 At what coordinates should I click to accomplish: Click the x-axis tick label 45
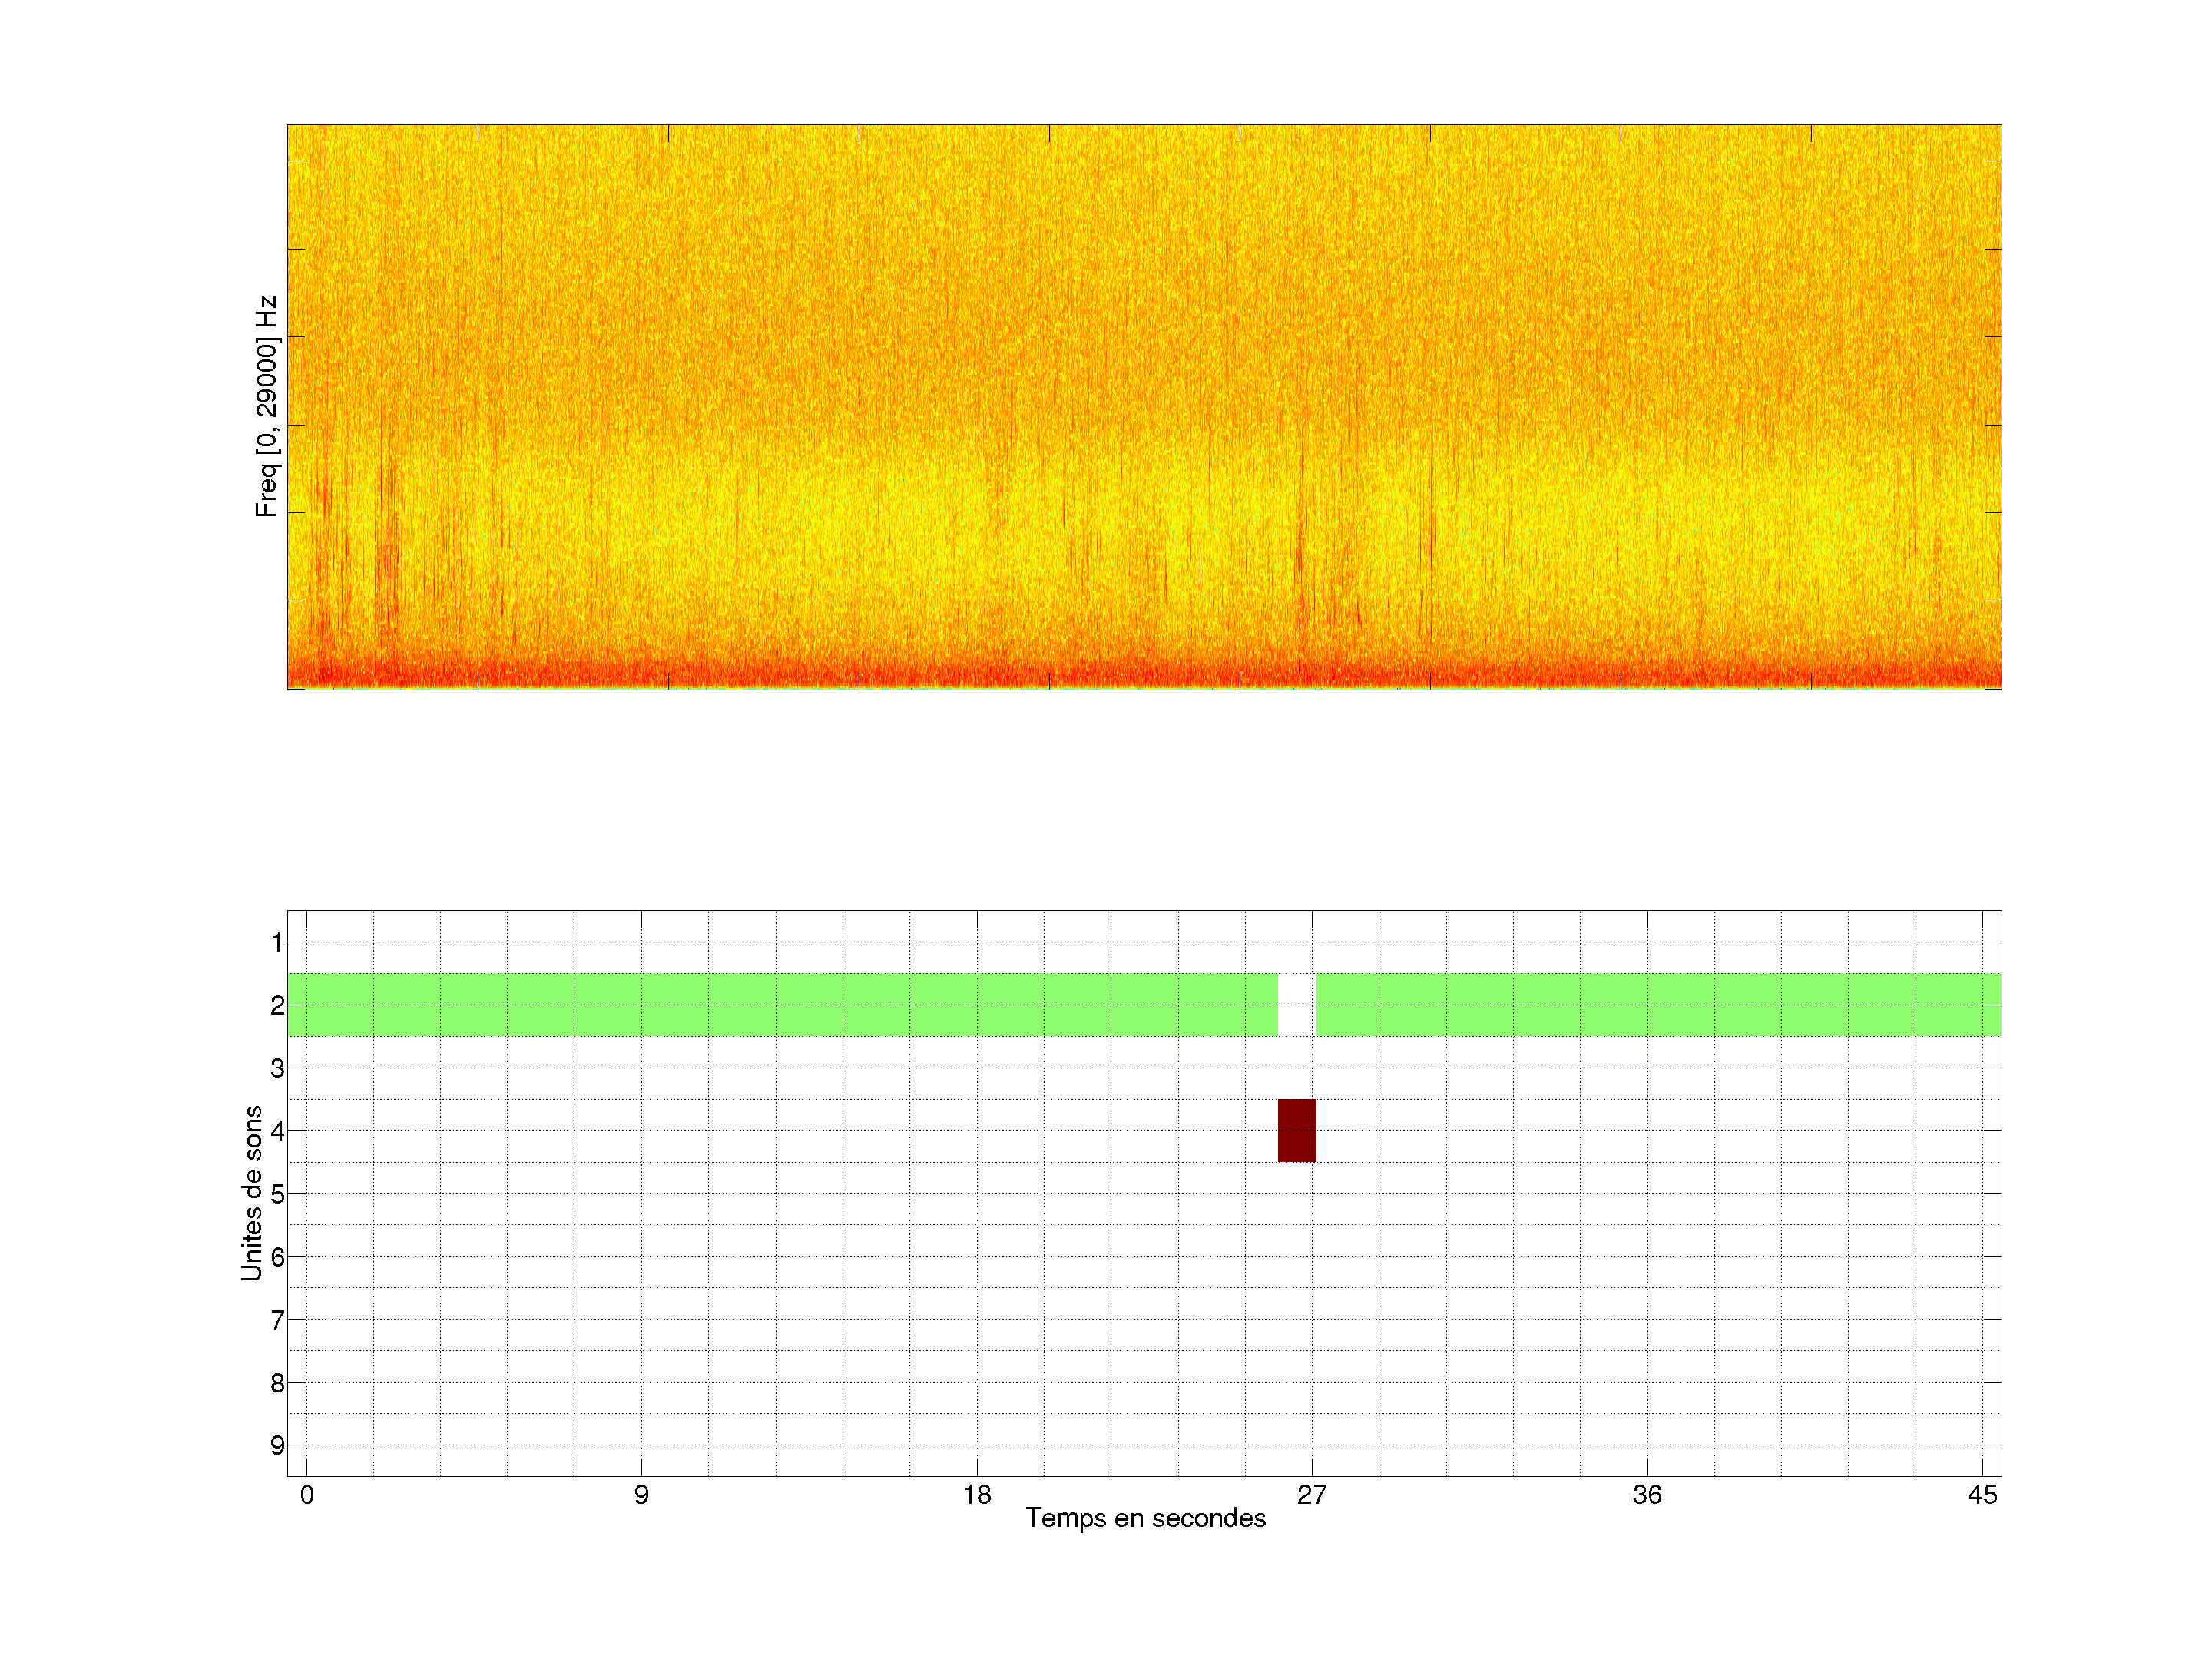coord(1982,1495)
